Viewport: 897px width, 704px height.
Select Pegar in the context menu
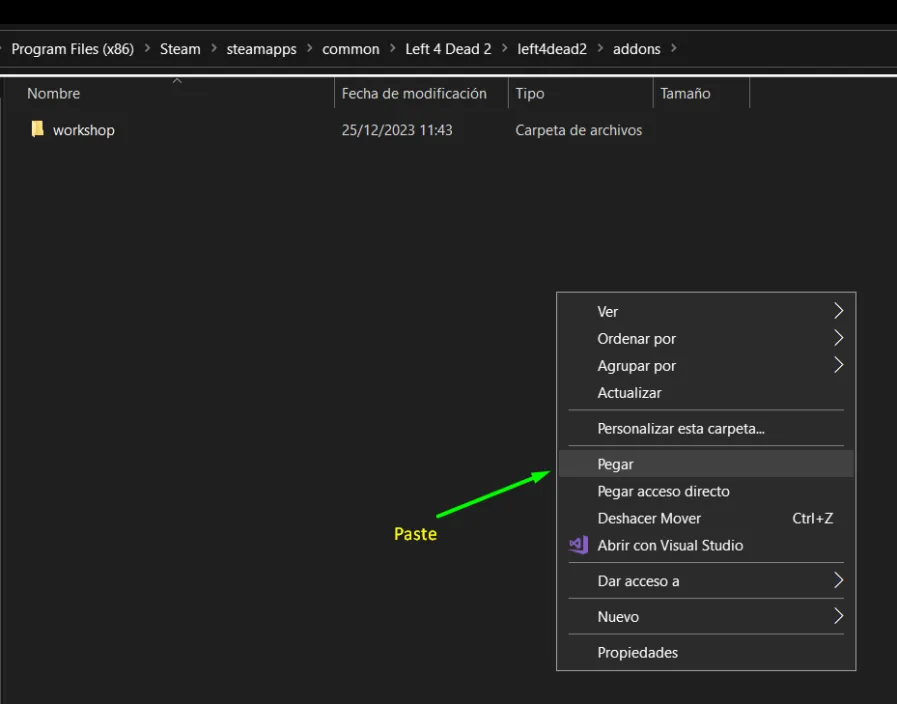coord(706,464)
